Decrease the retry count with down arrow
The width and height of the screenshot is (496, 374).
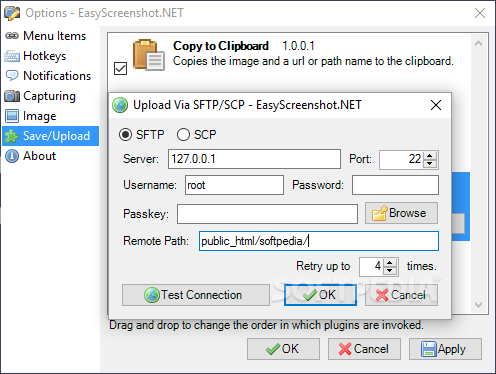coord(390,270)
